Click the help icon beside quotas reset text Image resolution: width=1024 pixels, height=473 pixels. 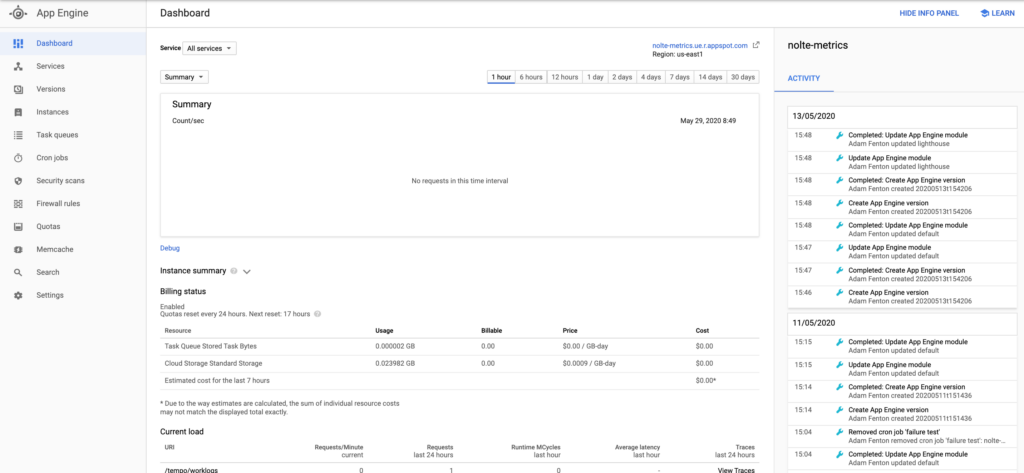[317, 314]
